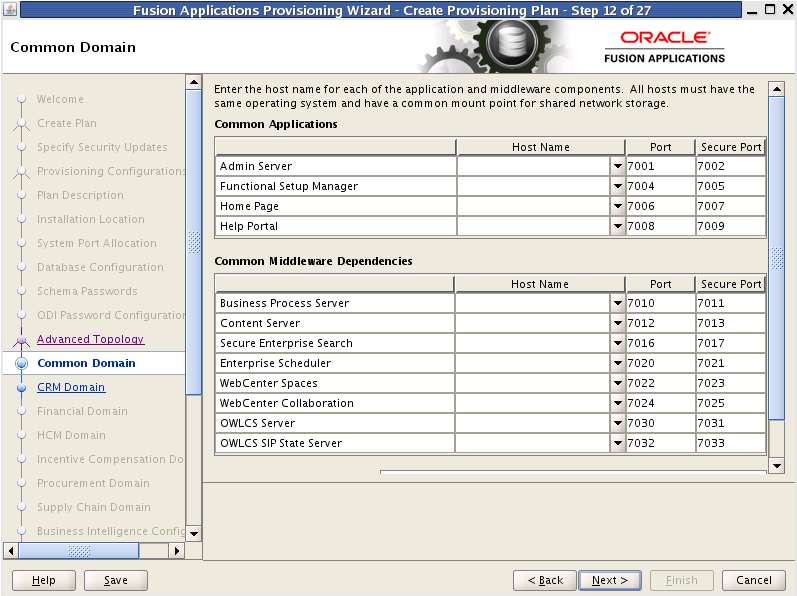Click main content scroll up arrow
Image resolution: width=797 pixels, height=596 pixels.
(777, 89)
